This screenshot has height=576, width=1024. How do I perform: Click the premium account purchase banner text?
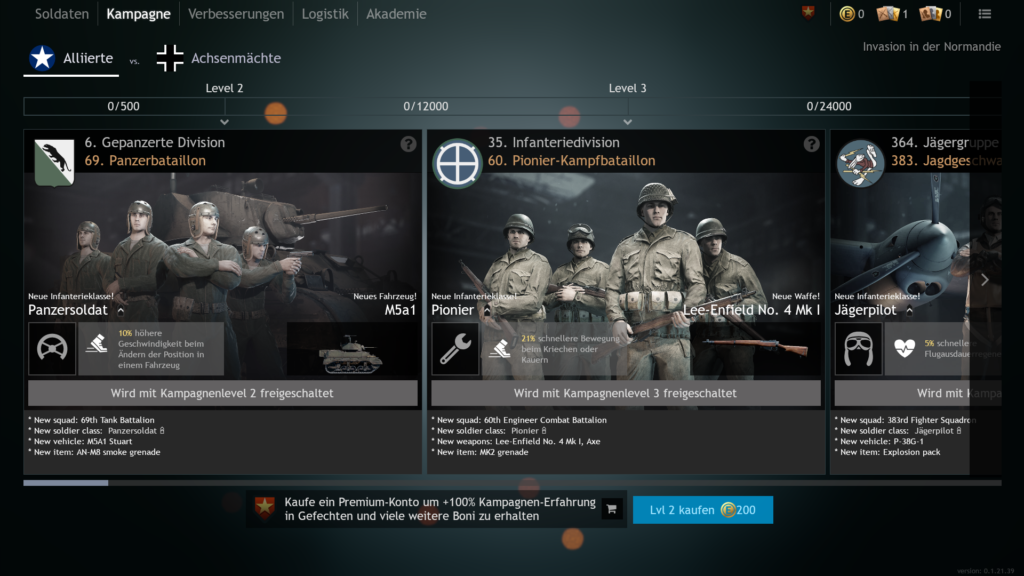pyautogui.click(x=440, y=509)
